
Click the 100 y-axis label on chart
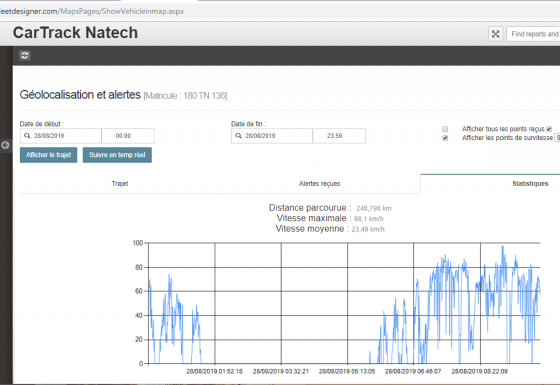click(x=138, y=243)
